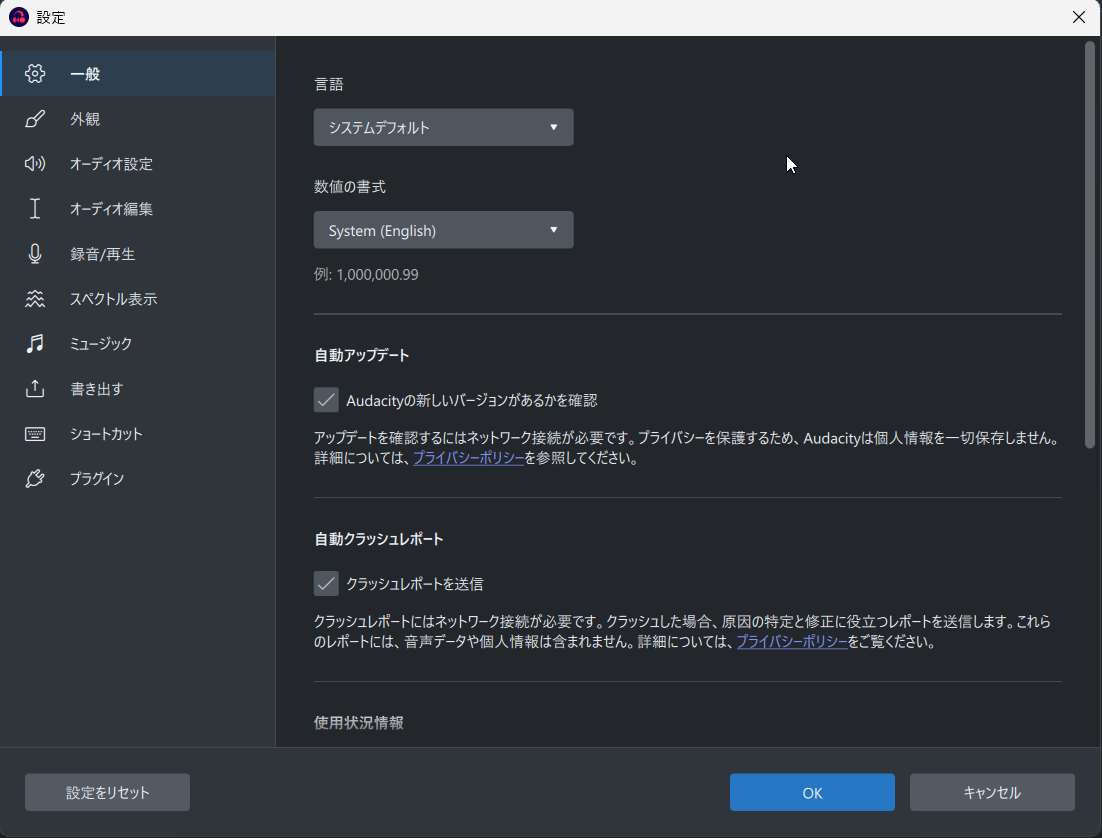Viewport: 1102px width, 838px height.
Task: Switch to the 外観 tab label
Action: pos(85,119)
